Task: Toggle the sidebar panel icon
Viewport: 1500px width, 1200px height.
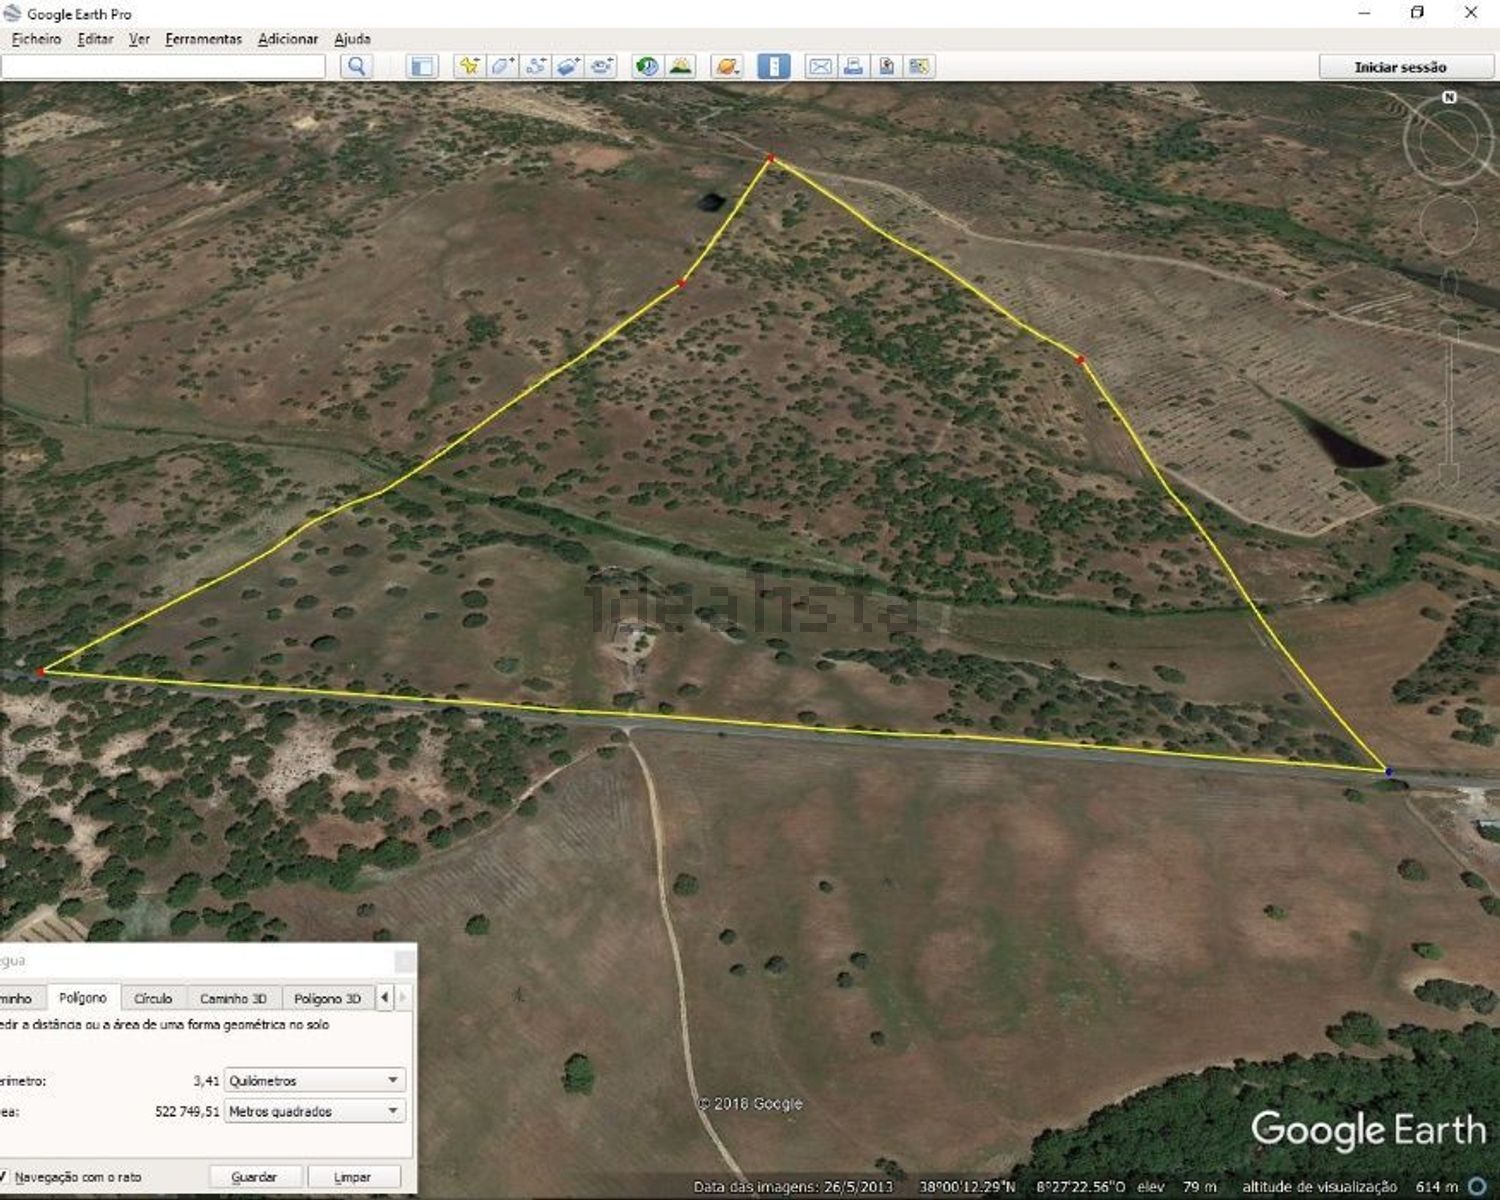Action: click(422, 67)
